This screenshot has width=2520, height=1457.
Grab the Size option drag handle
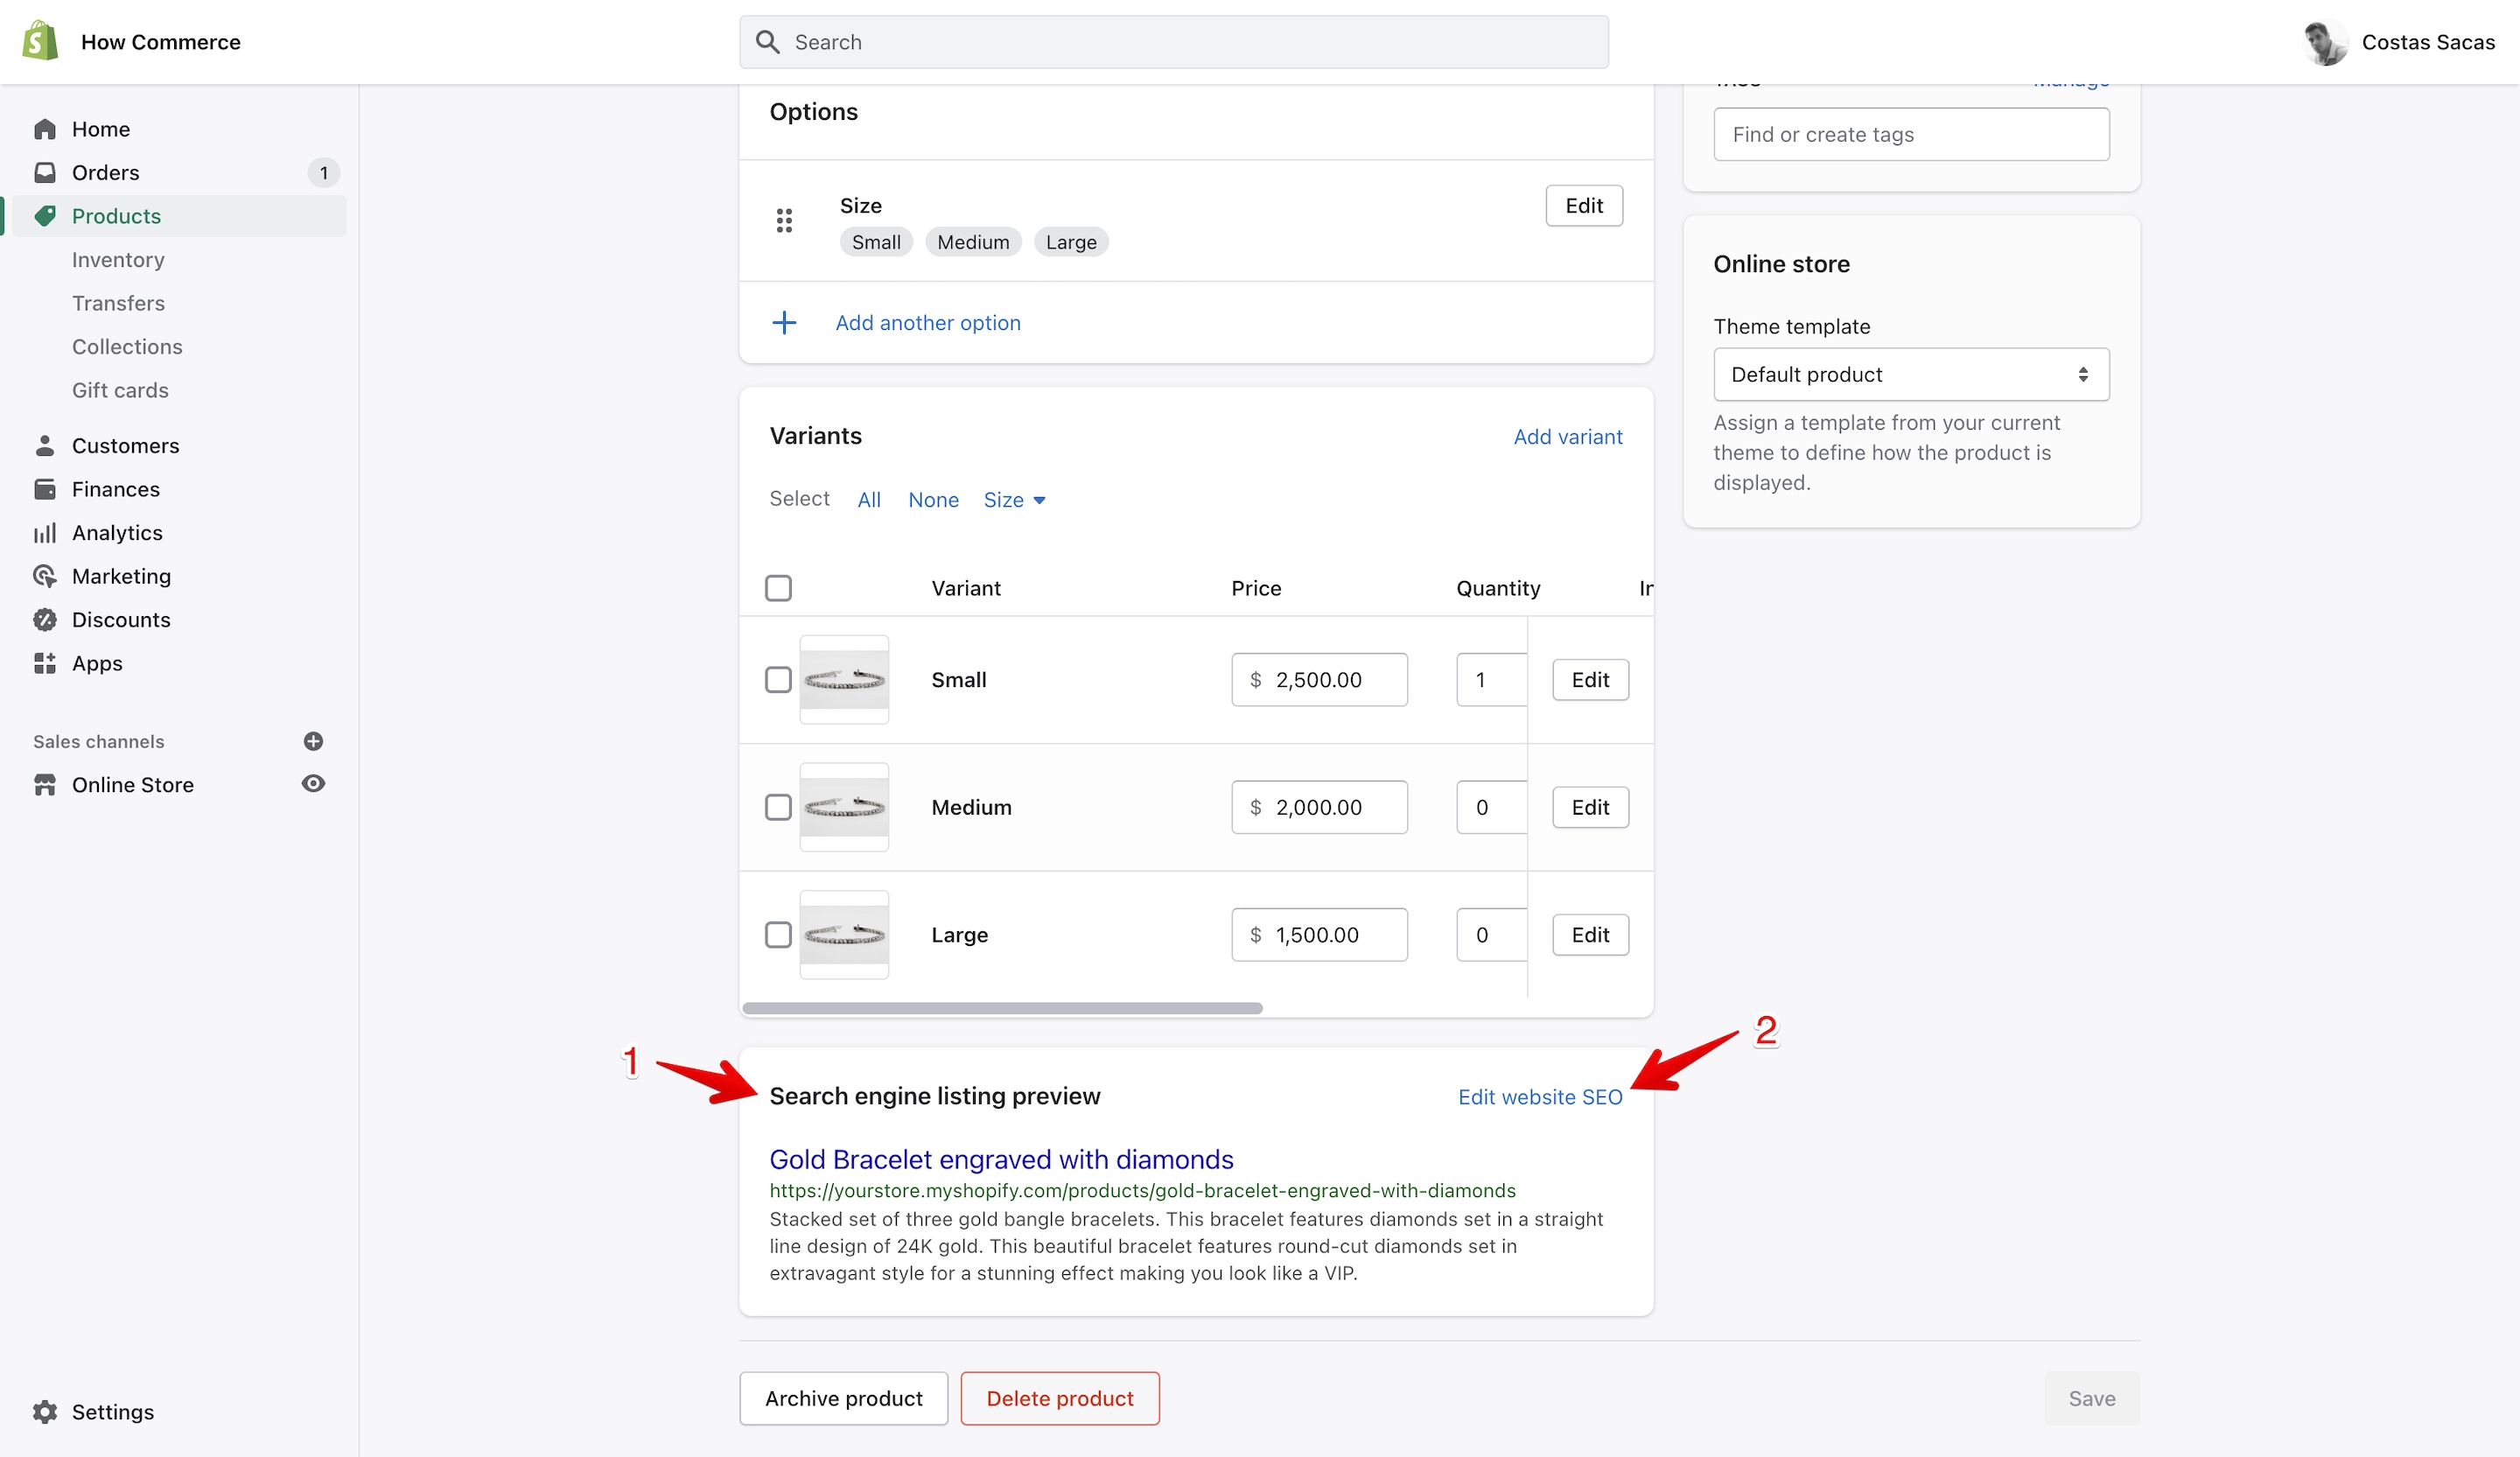(784, 220)
